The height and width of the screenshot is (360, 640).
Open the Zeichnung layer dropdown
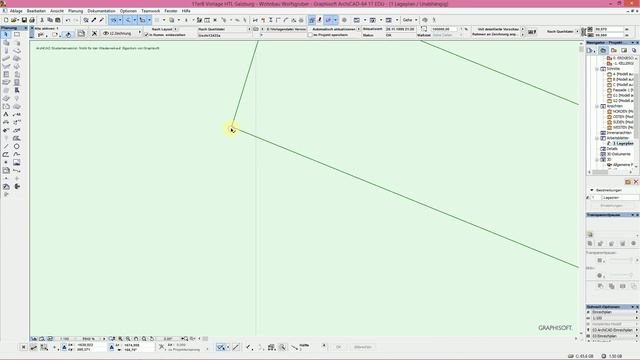(140, 33)
